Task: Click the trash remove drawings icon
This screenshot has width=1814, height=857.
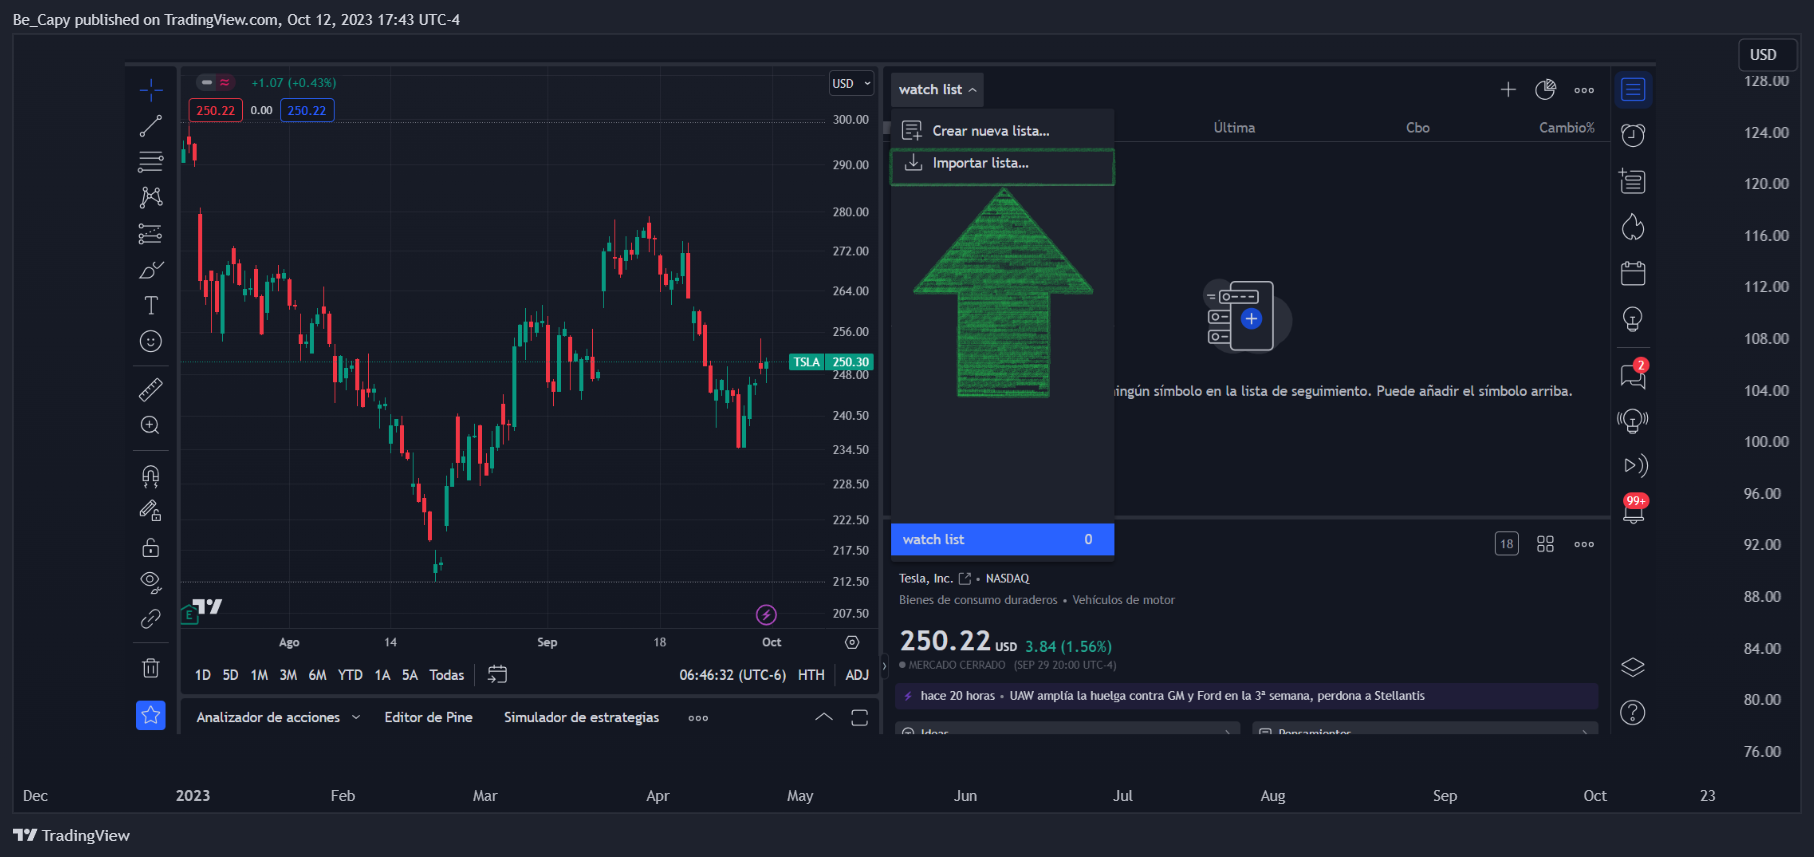Action: pyautogui.click(x=151, y=667)
